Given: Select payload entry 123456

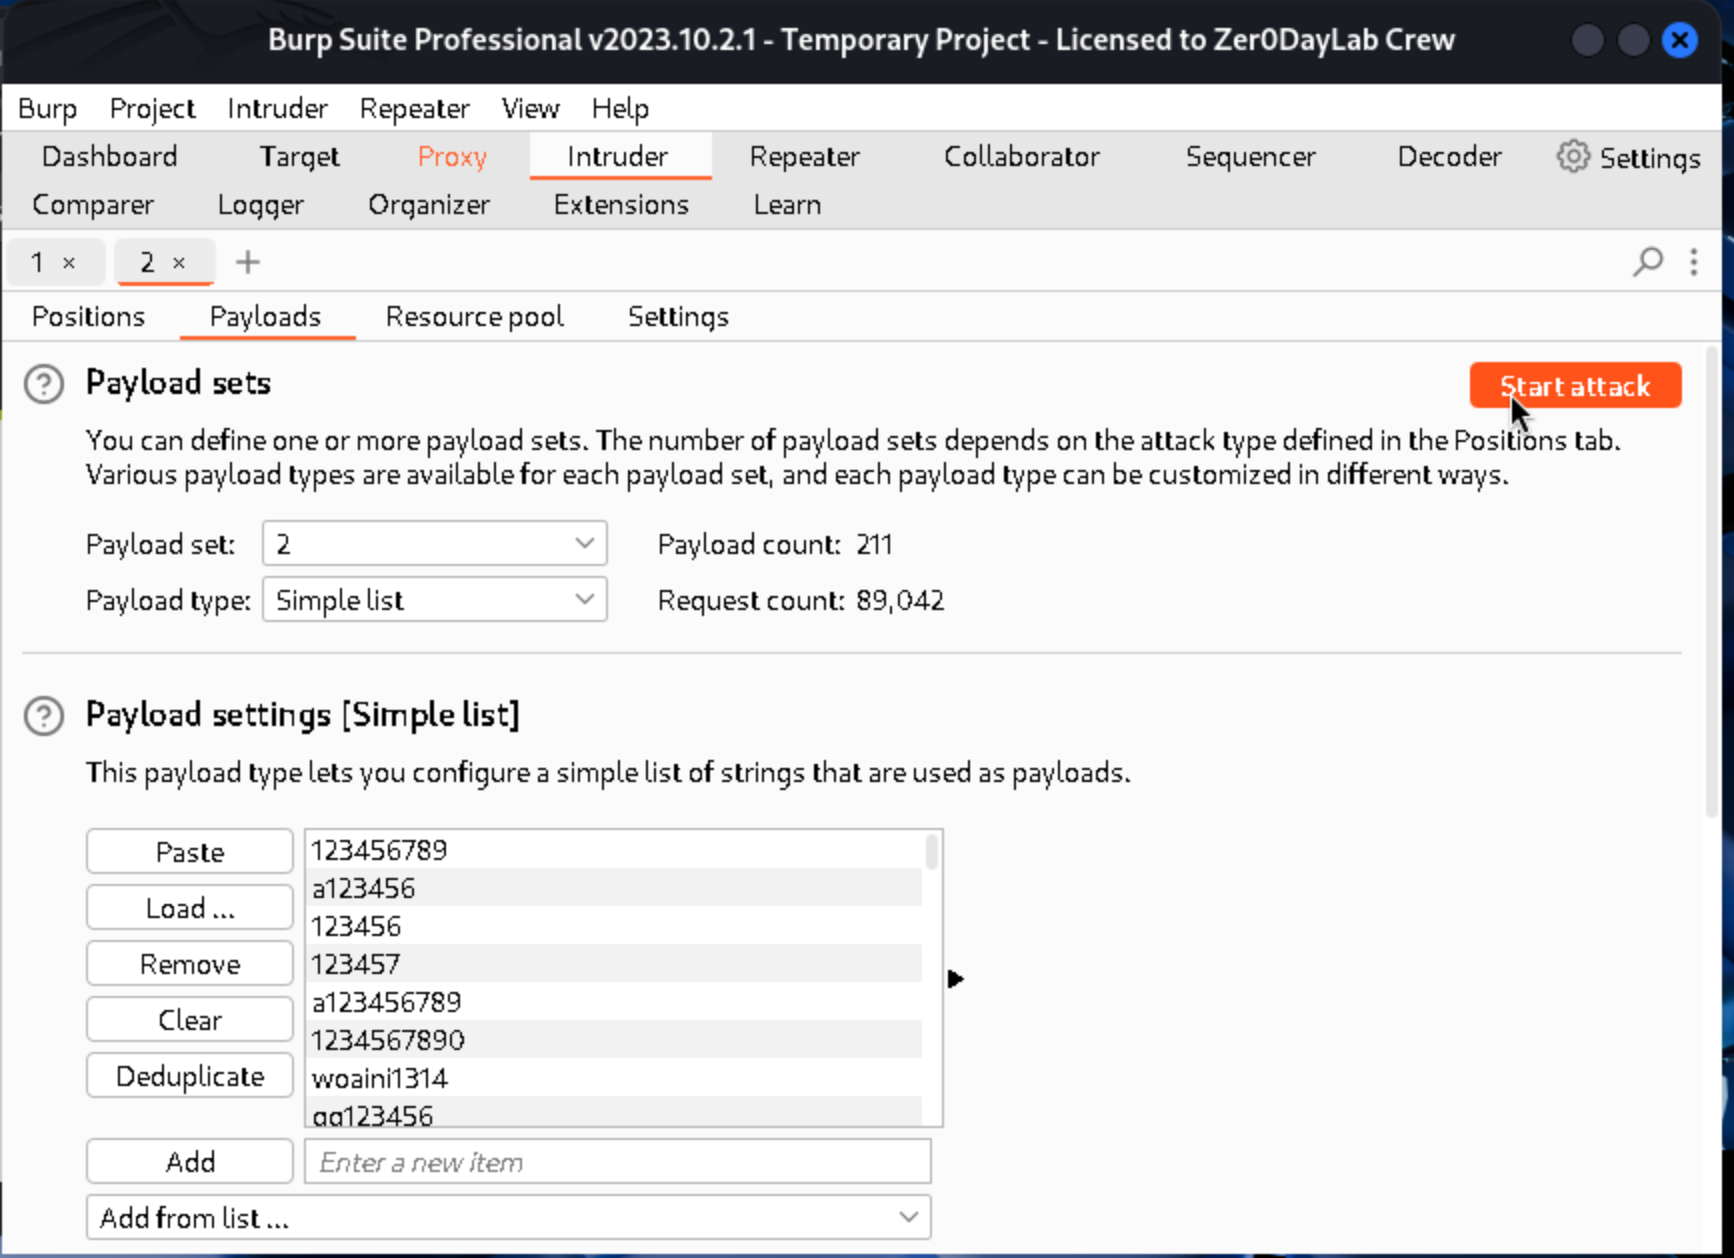Looking at the screenshot, I should 614,926.
